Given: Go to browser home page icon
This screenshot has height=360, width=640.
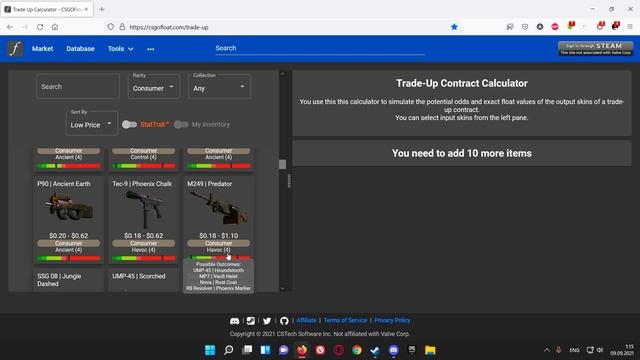Looking at the screenshot, I should pos(55,27).
